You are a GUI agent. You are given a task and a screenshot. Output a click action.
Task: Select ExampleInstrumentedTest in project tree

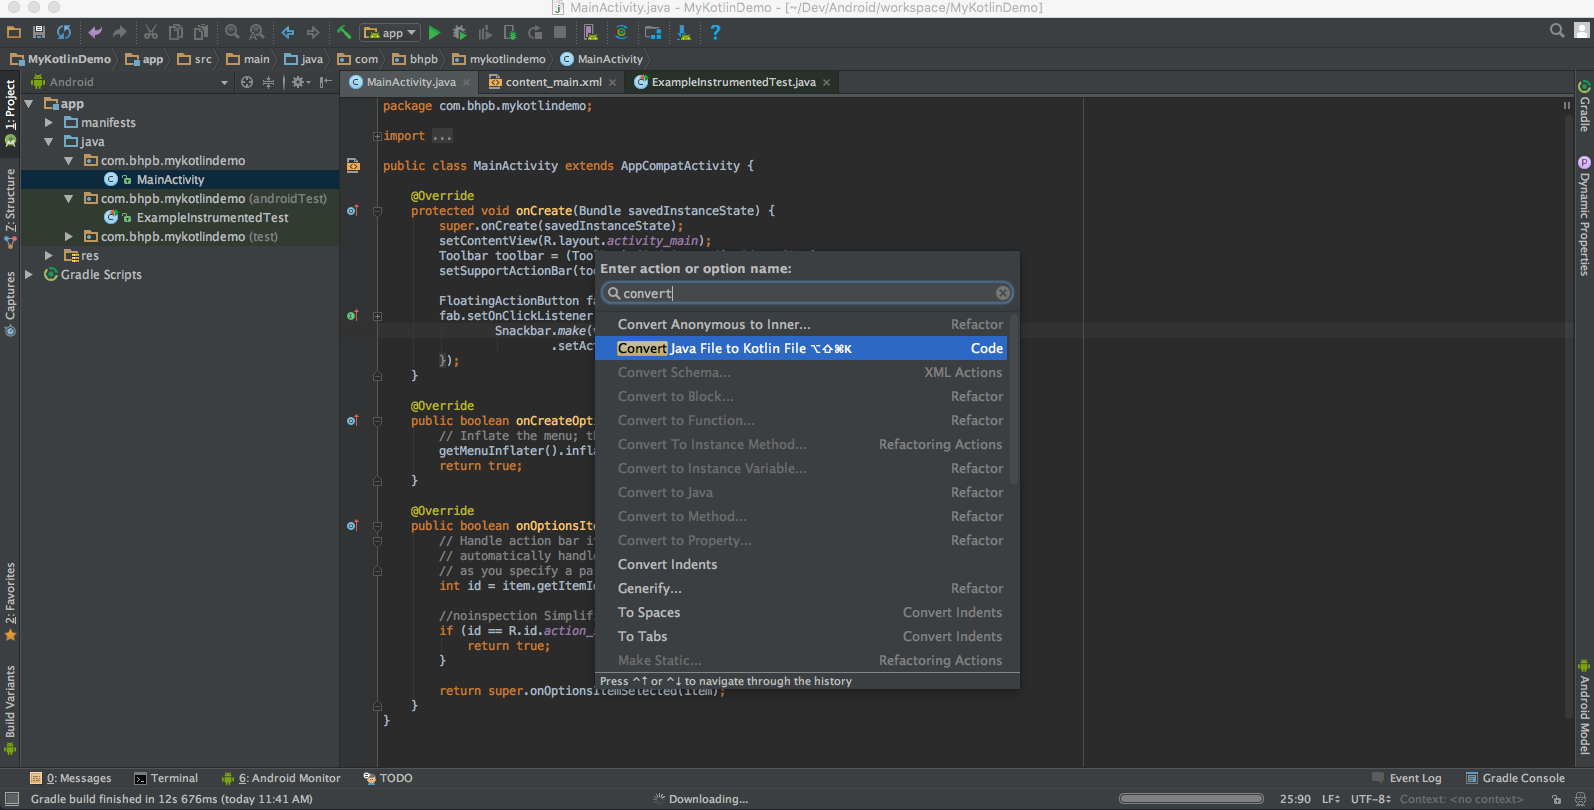tap(212, 218)
